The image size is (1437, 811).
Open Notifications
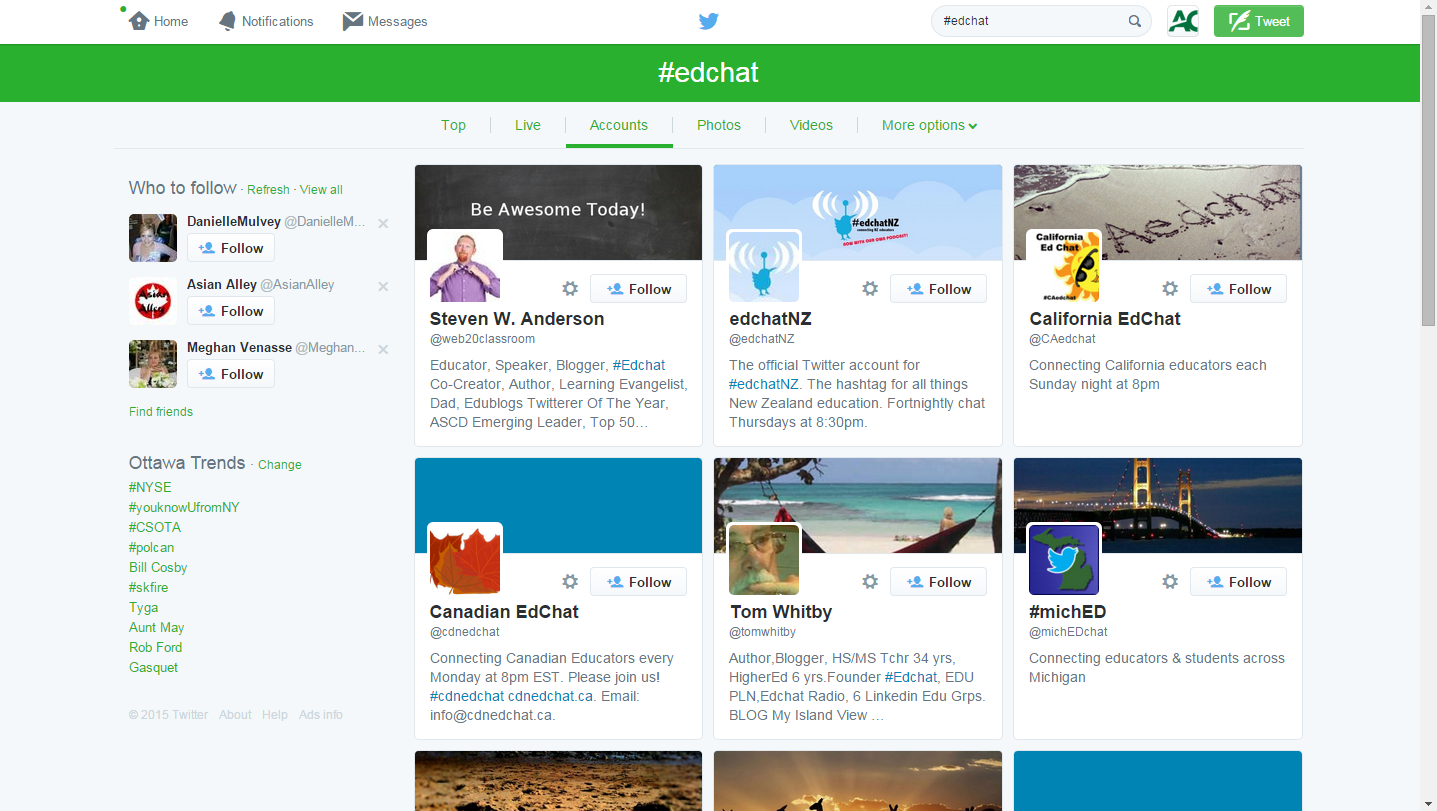(266, 21)
